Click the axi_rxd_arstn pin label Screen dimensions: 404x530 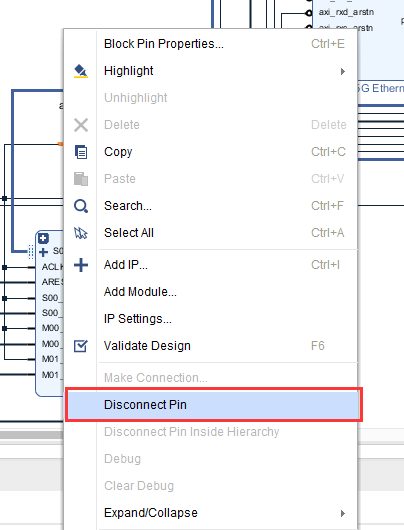pyautogui.click(x=346, y=12)
